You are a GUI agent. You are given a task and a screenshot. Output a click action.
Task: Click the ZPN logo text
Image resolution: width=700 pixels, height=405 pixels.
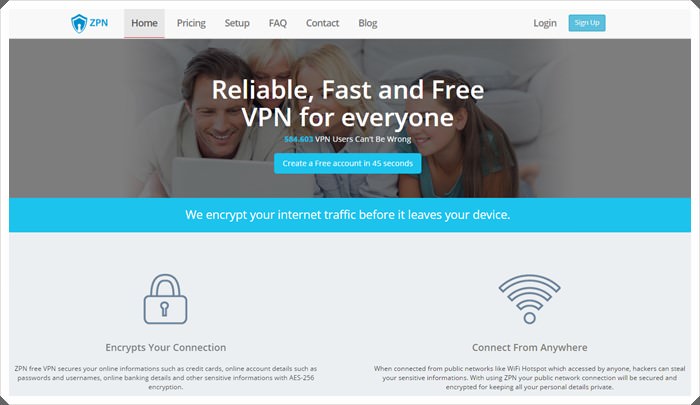(99, 23)
